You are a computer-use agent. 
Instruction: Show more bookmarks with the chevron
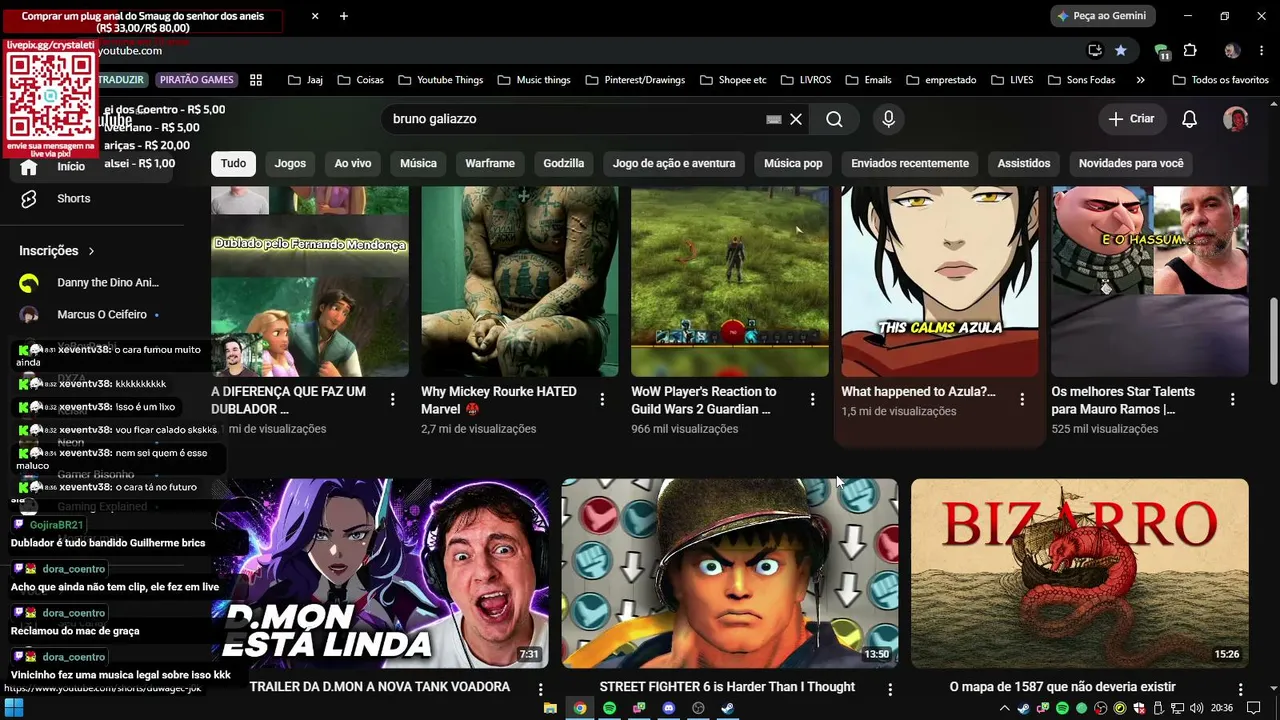(x=1140, y=80)
